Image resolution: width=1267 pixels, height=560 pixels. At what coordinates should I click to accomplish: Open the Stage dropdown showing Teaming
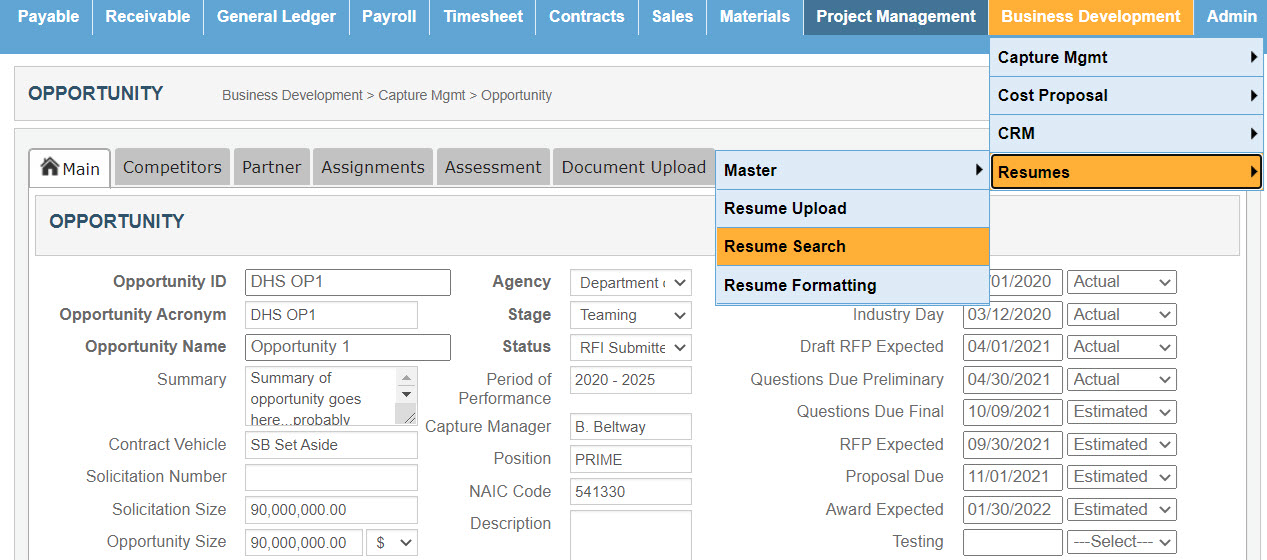(x=631, y=315)
